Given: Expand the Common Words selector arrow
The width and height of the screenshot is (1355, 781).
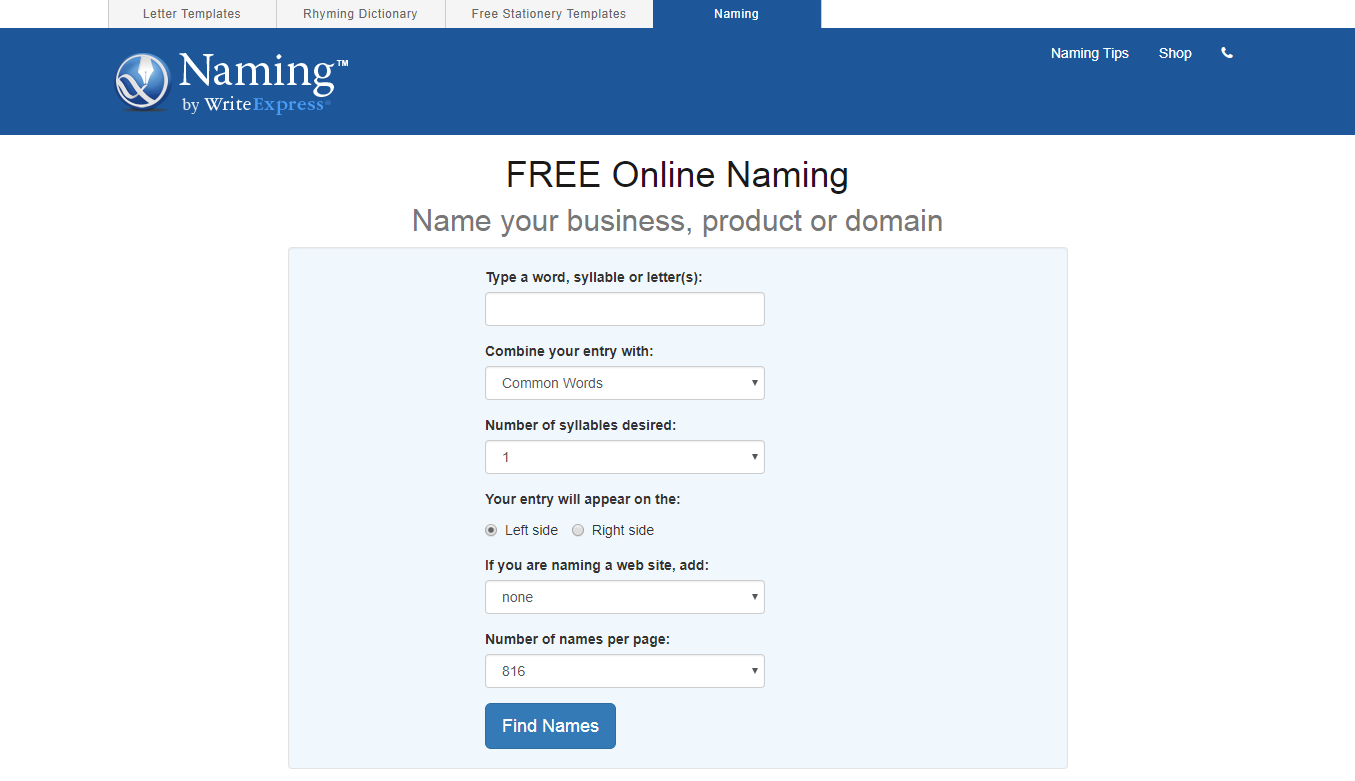Looking at the screenshot, I should pos(755,383).
